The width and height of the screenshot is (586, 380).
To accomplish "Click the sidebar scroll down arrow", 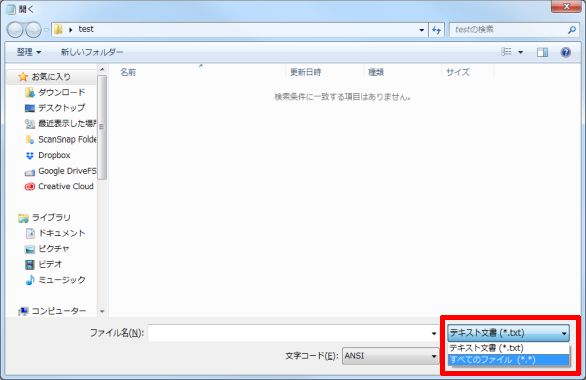I will pos(102,311).
